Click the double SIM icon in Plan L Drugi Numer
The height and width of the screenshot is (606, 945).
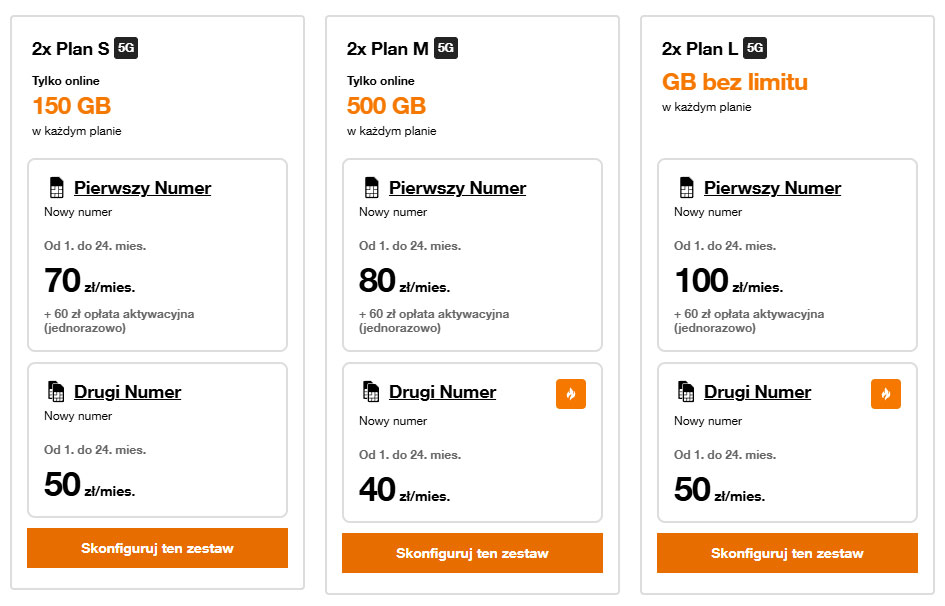pos(686,392)
